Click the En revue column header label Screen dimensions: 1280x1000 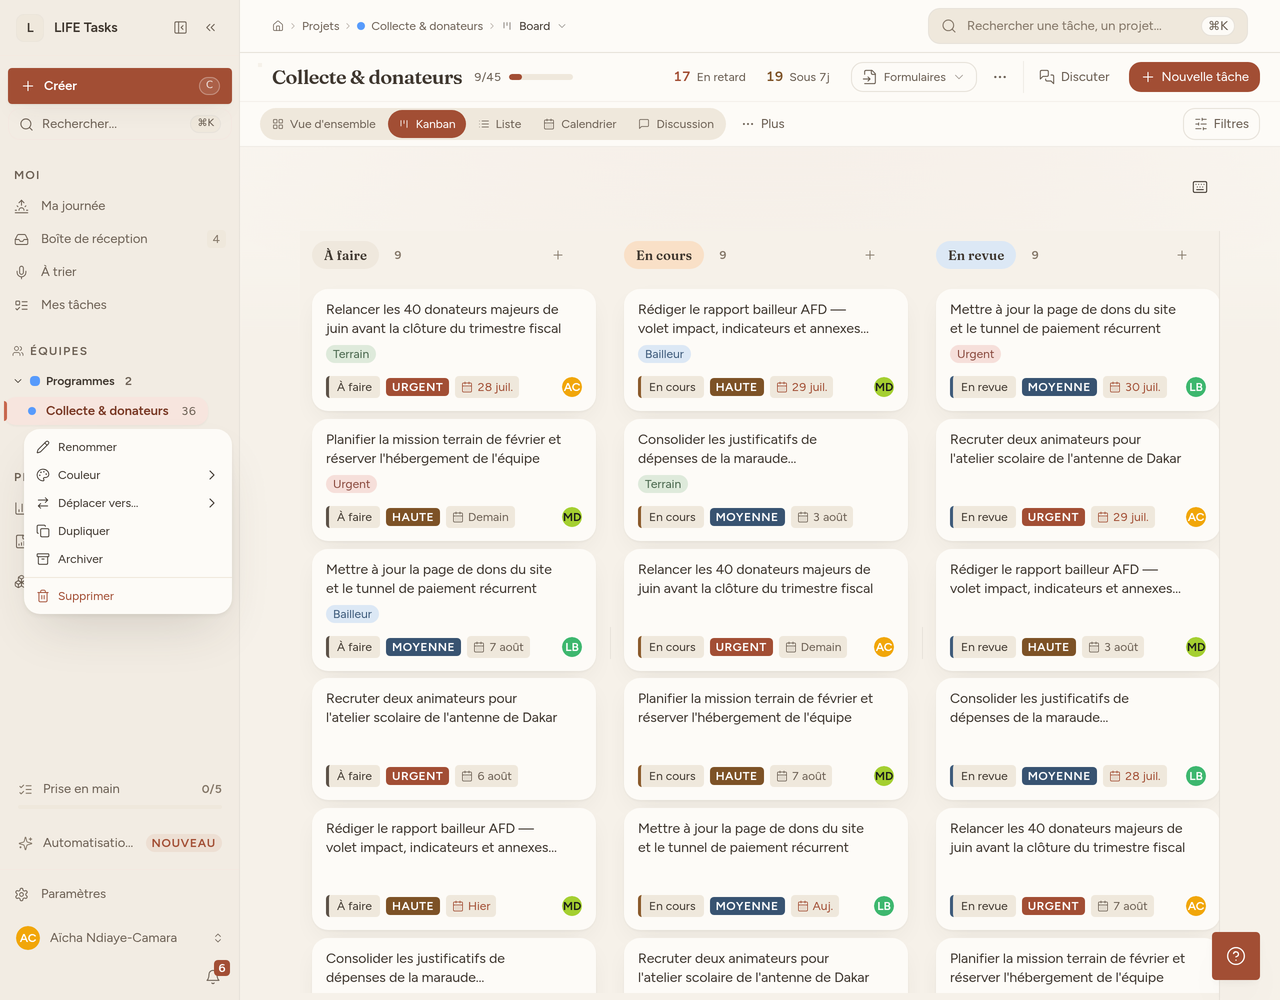point(976,255)
